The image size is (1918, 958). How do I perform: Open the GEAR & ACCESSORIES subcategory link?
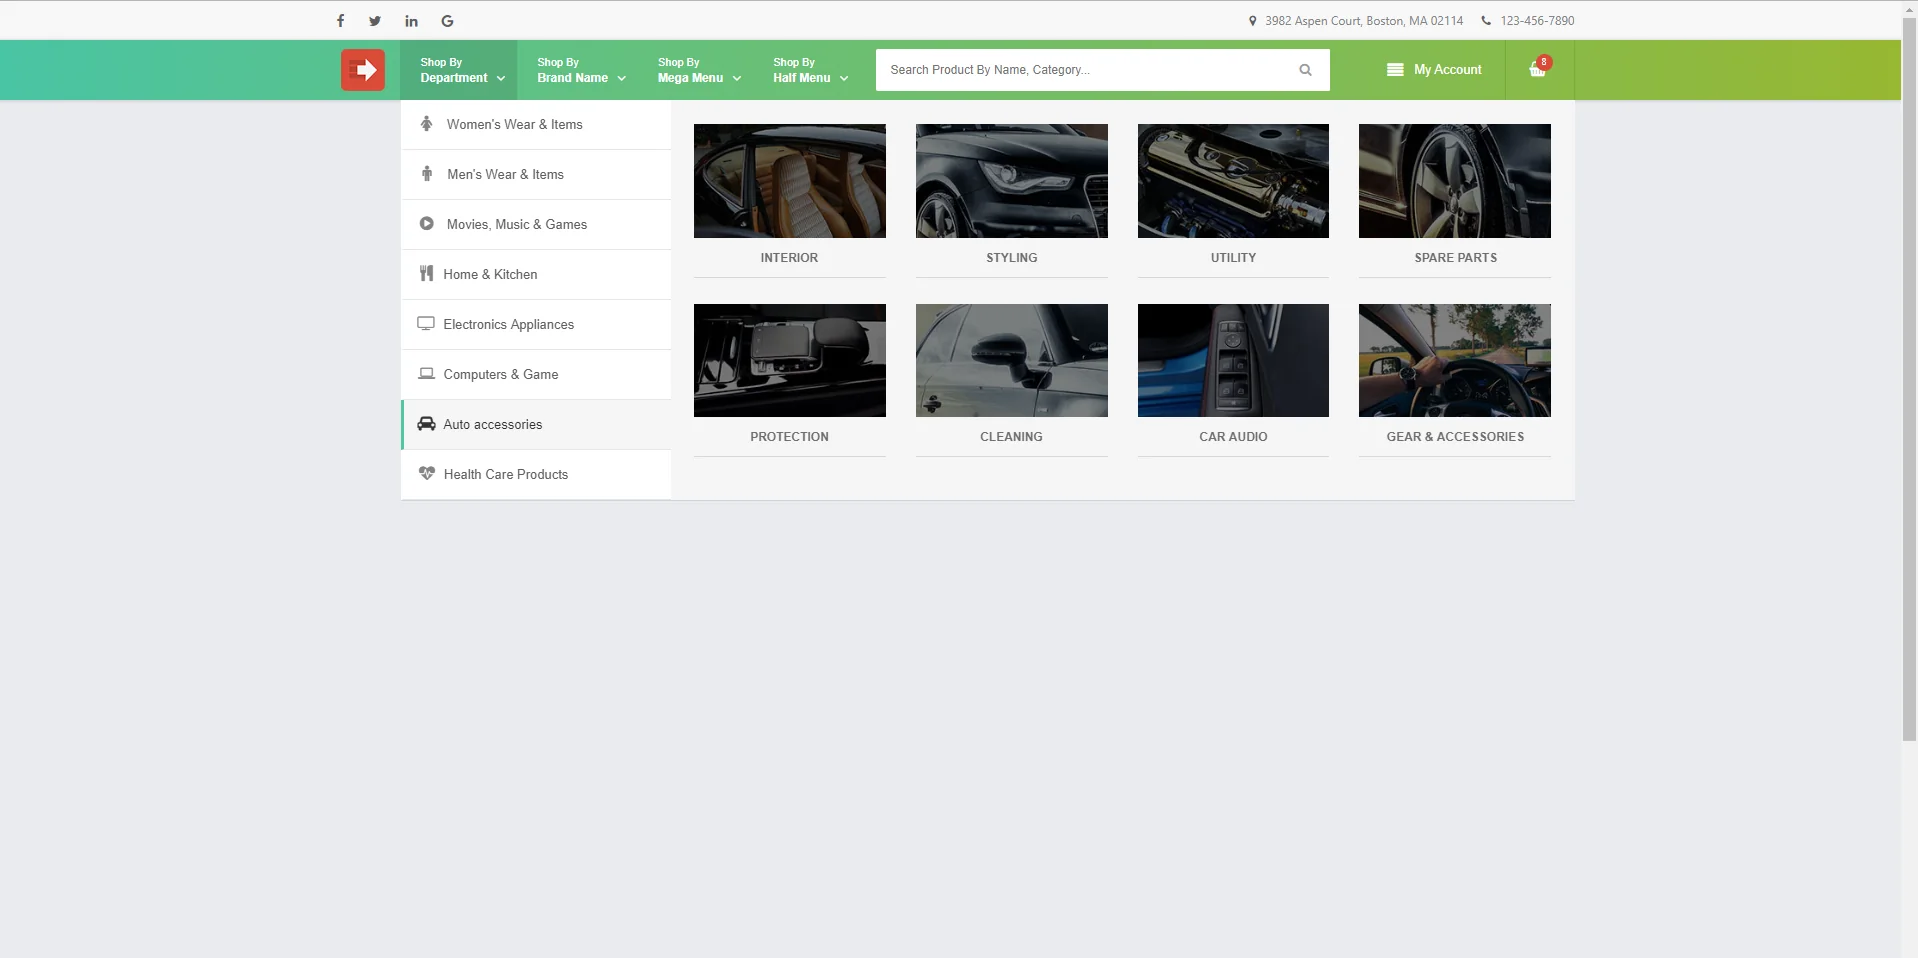pos(1455,437)
